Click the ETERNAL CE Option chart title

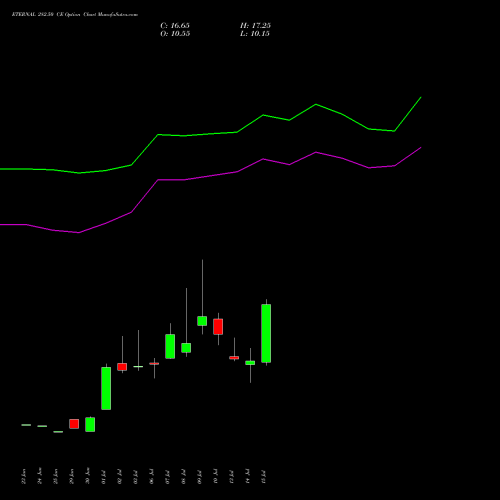75,14
